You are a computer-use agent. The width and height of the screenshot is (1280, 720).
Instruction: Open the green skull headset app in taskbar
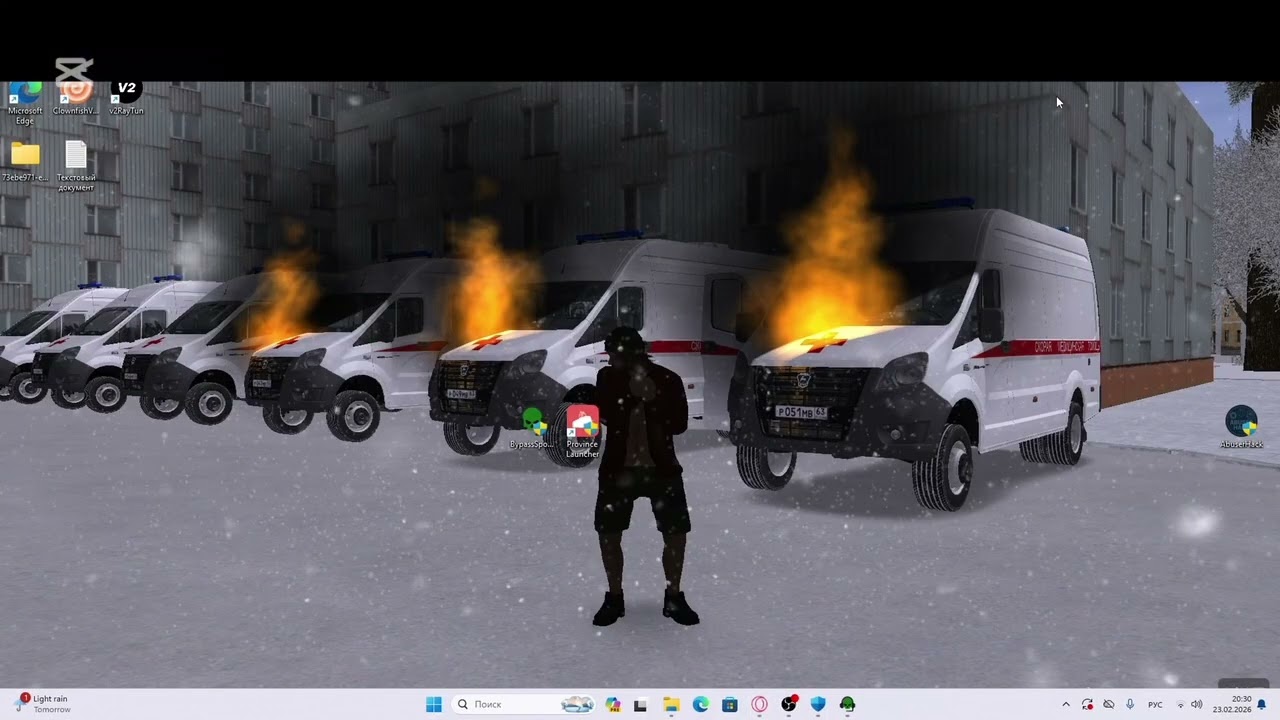pos(848,704)
